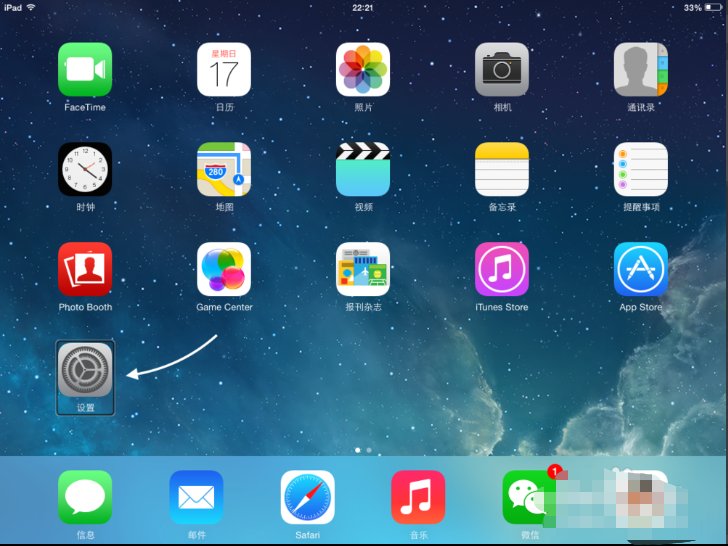Tap the iPad label in status bar
The width and height of the screenshot is (728, 546).
click(x=13, y=7)
